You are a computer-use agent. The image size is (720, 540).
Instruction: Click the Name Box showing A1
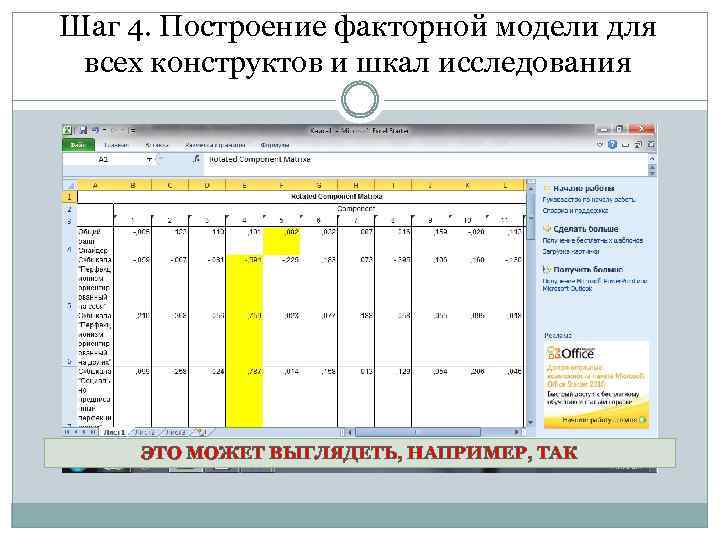pos(104,159)
